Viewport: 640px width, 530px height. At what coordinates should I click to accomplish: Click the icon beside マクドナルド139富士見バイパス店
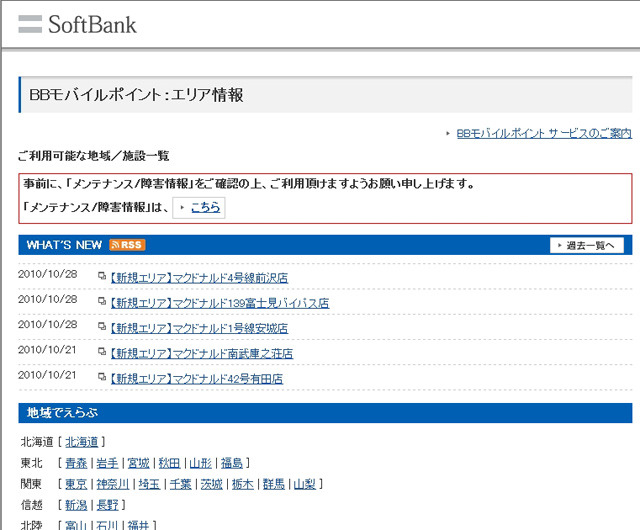pyautogui.click(x=102, y=302)
